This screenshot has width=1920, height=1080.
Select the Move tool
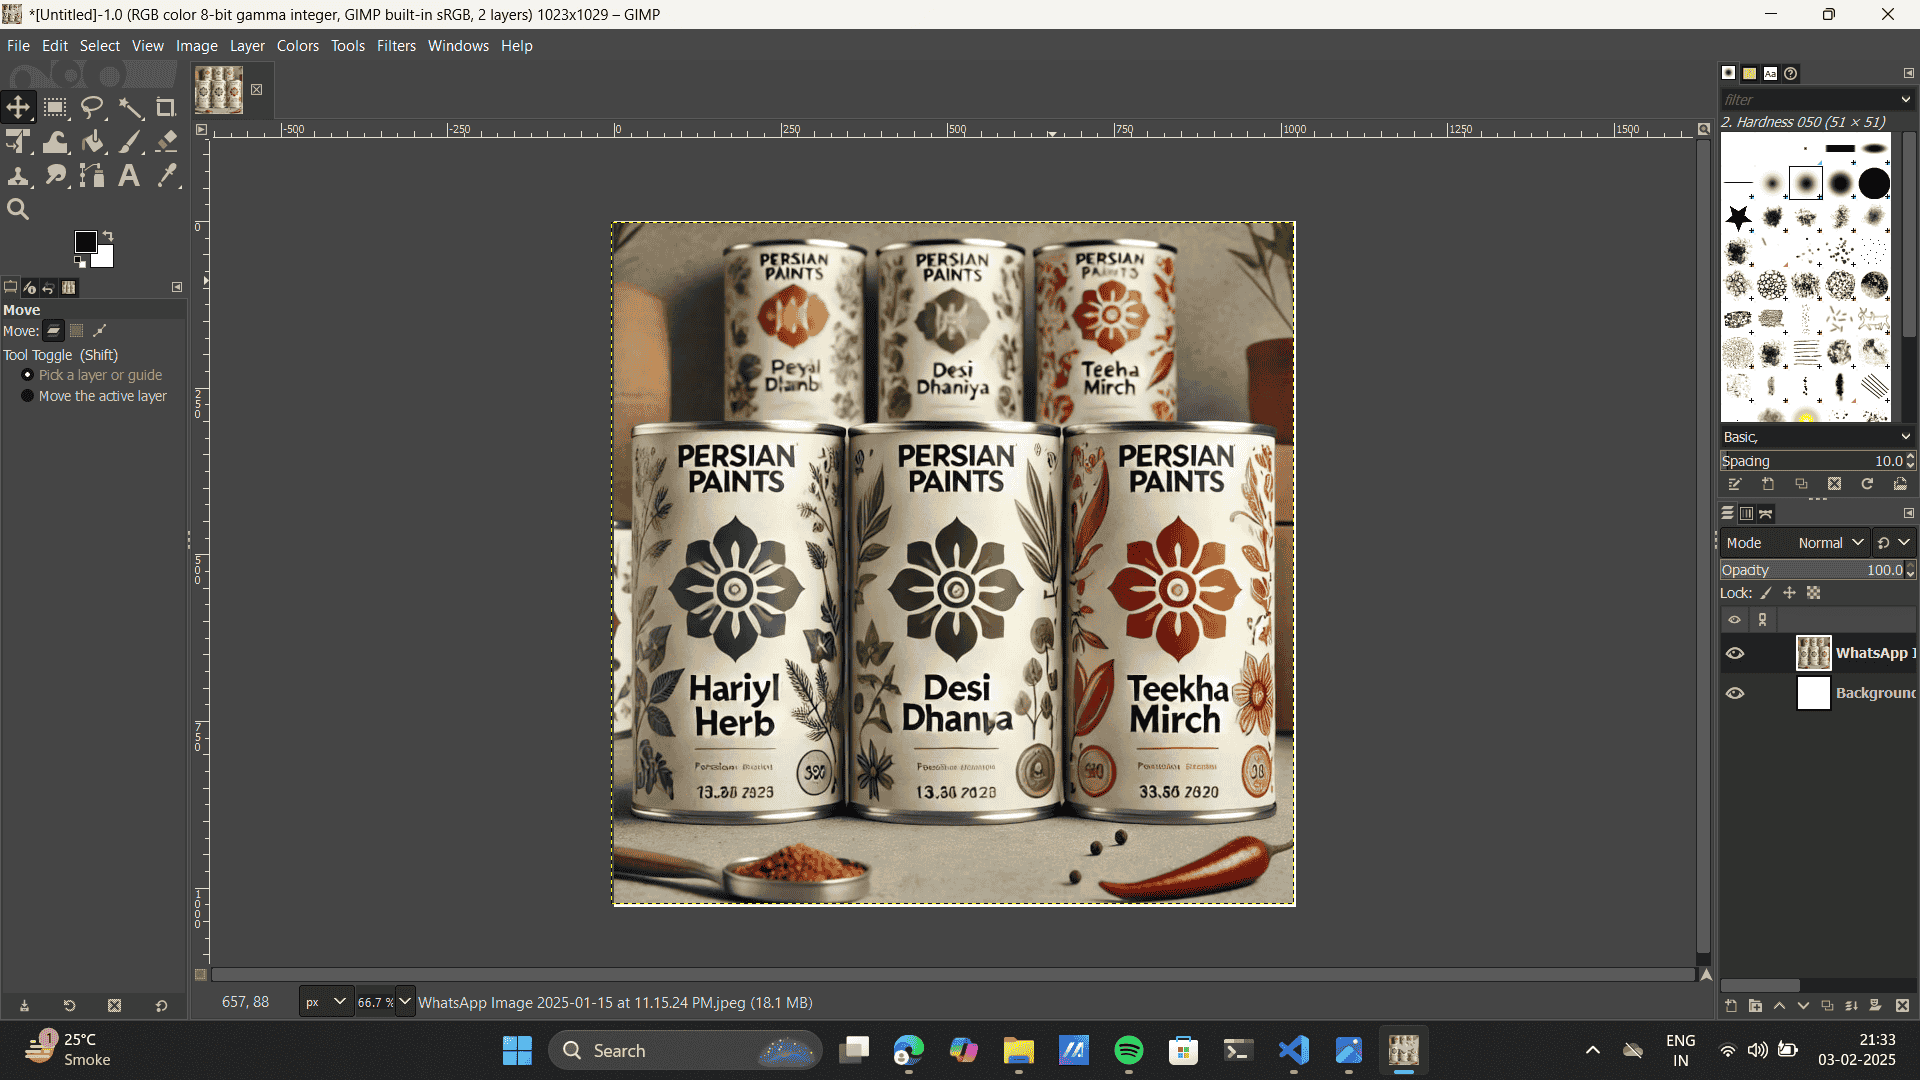(18, 107)
